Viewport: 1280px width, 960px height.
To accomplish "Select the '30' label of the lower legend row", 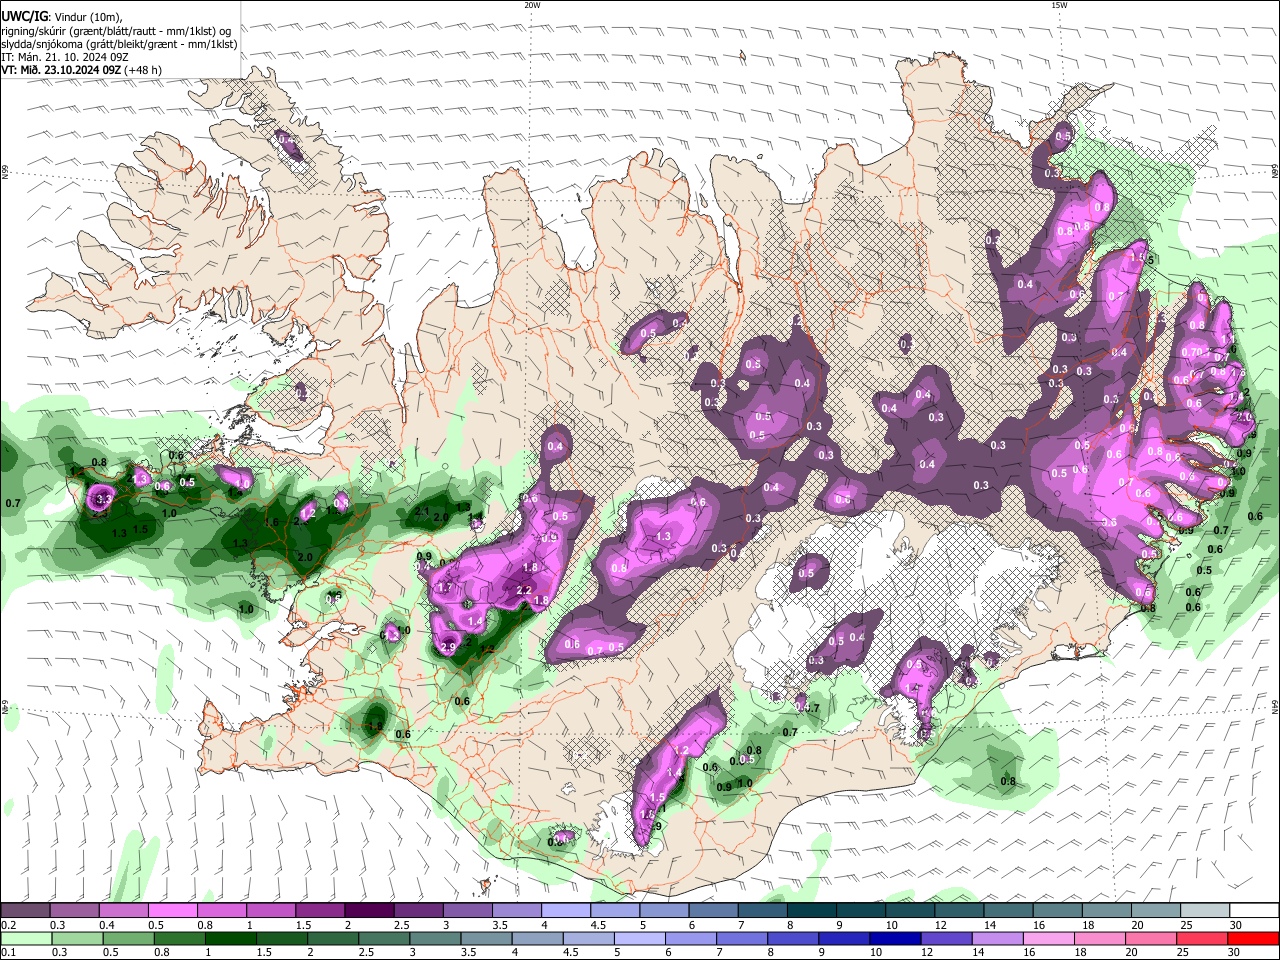I will click(x=1233, y=953).
